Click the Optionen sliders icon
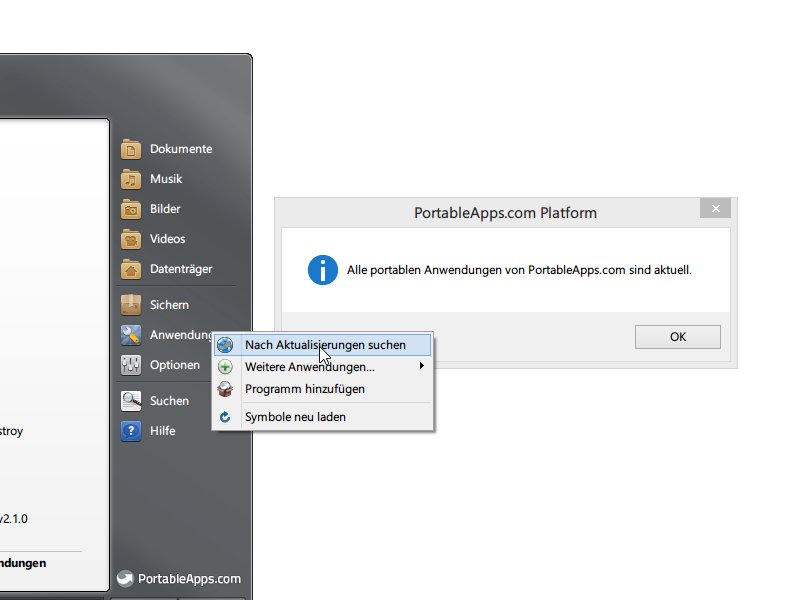Viewport: 800px width, 600px height. [131, 365]
